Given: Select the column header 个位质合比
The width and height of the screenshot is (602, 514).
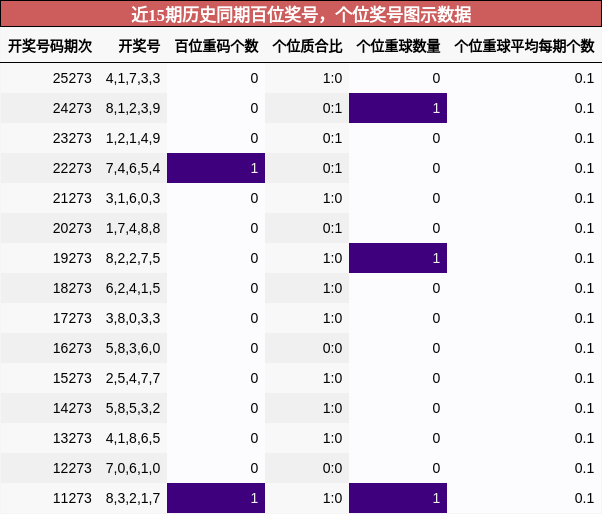Looking at the screenshot, I should pos(307,46).
